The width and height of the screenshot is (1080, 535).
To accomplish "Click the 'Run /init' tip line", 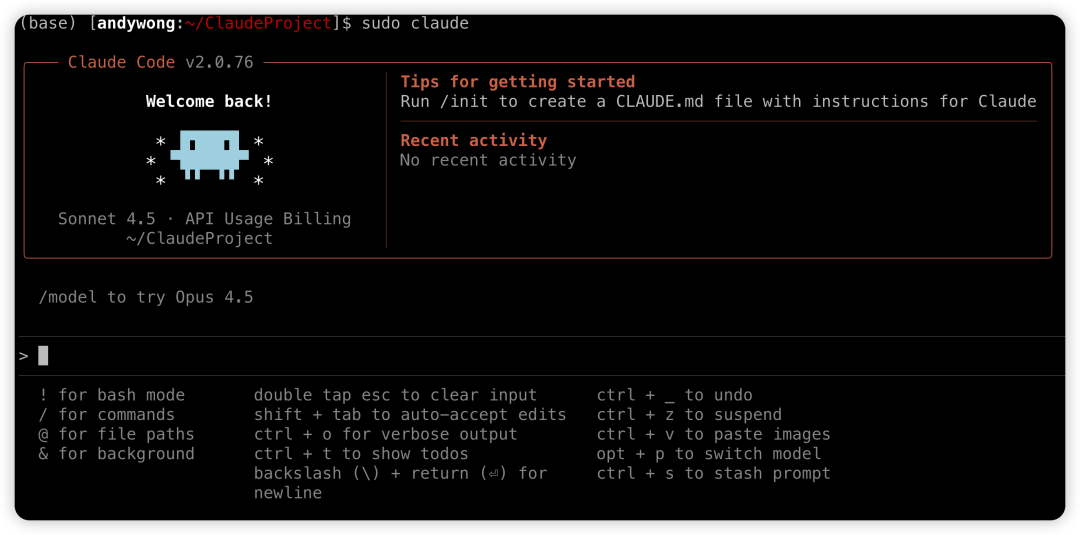I will coord(718,101).
